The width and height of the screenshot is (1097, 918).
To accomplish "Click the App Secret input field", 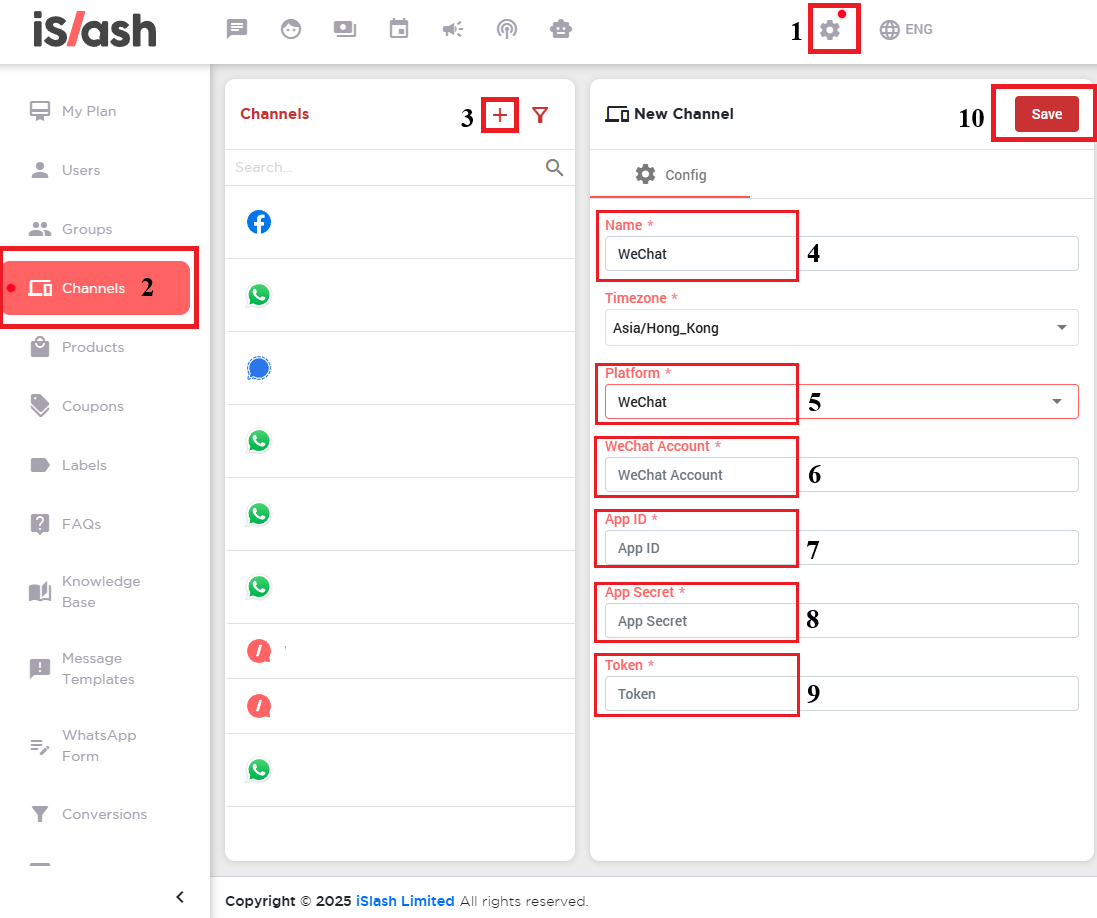I will [x=840, y=621].
